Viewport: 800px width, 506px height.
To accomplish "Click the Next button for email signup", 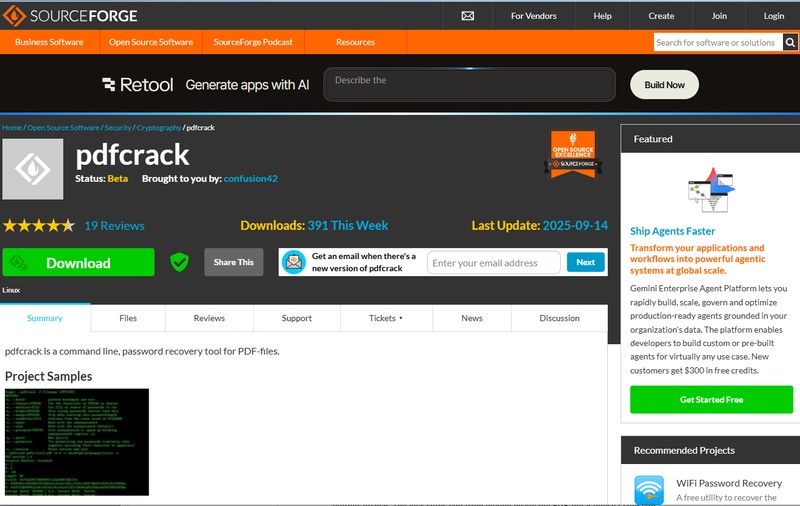I will pos(585,262).
